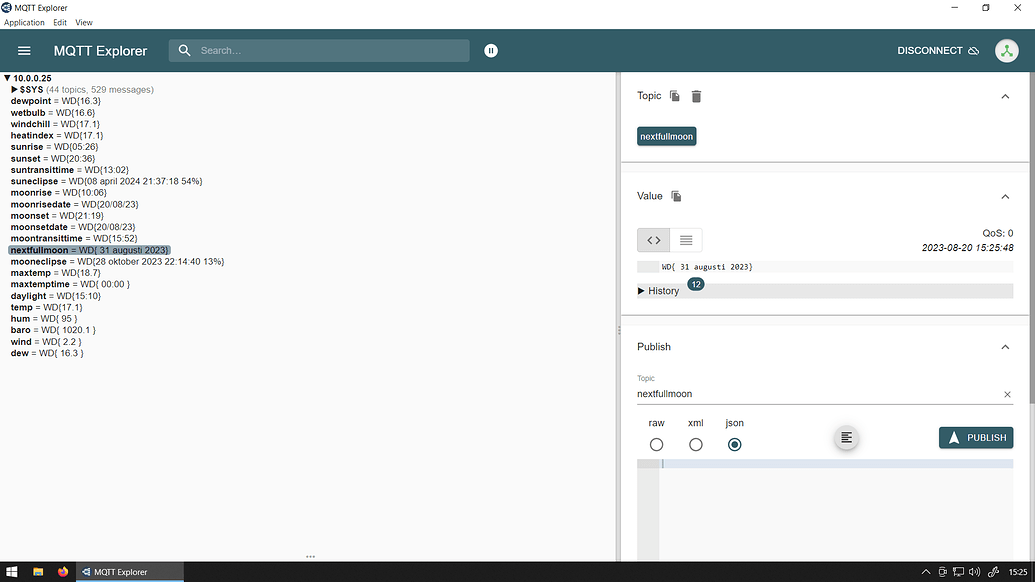Click the publish Topic input field
1035x582 pixels.
tap(818, 394)
